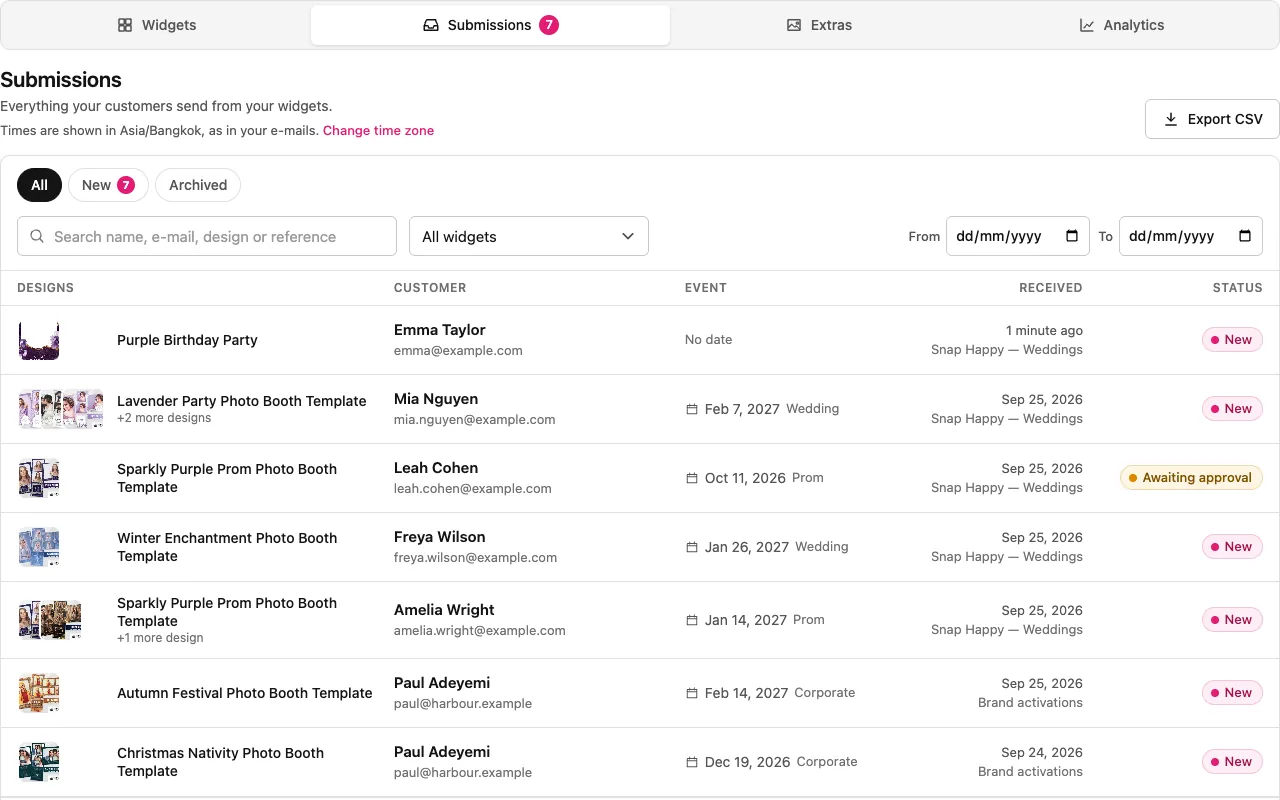The image size is (1280, 800).
Task: Click '+1 more design' text
Action: [160, 638]
